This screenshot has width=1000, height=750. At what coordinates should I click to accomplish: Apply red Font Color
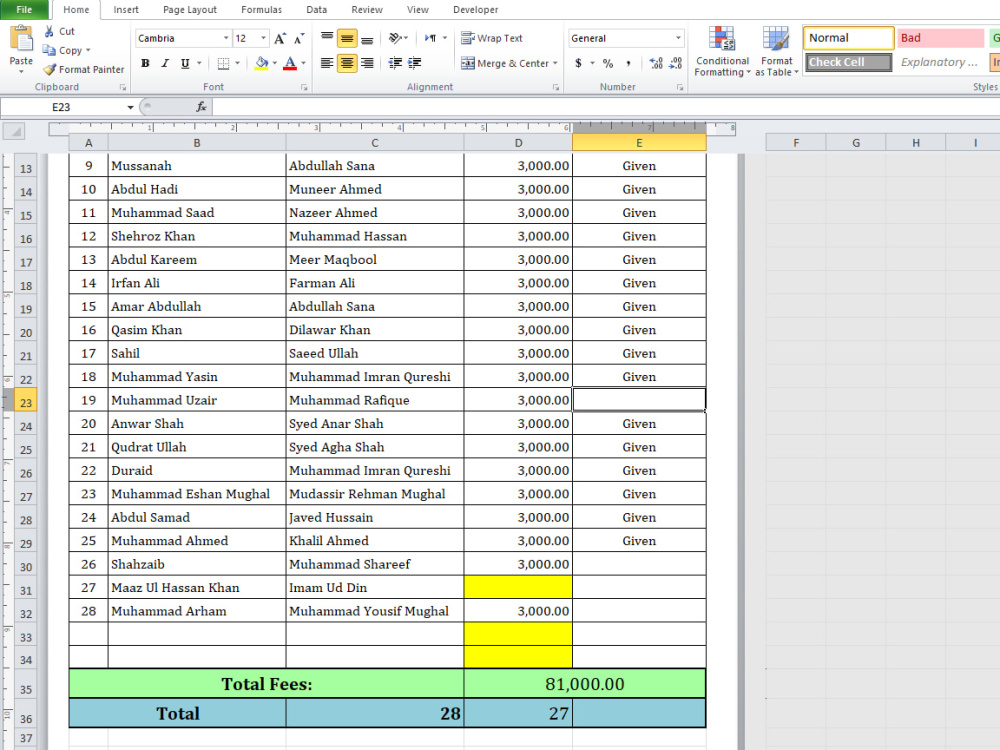290,63
